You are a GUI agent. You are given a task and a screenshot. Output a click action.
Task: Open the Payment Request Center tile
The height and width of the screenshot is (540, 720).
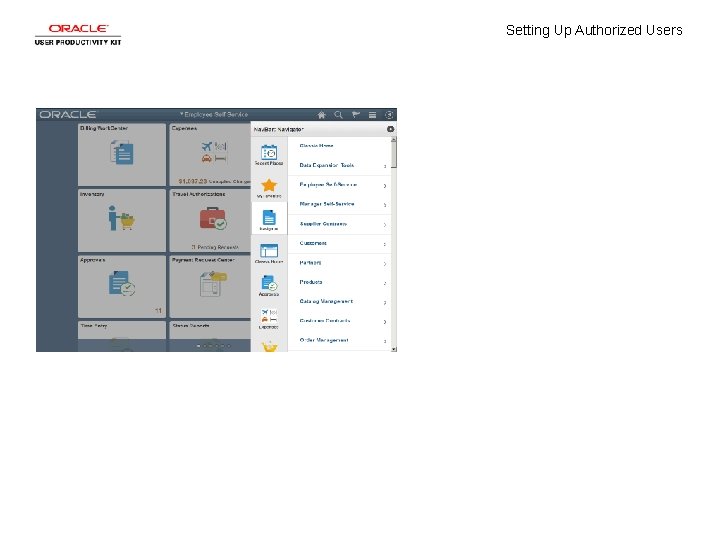pos(210,287)
